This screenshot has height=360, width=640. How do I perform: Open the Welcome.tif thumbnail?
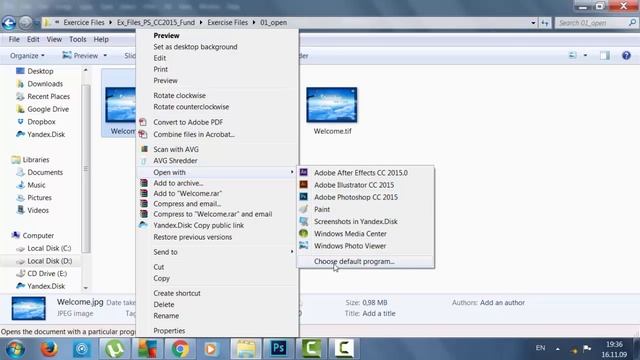tap(332, 105)
